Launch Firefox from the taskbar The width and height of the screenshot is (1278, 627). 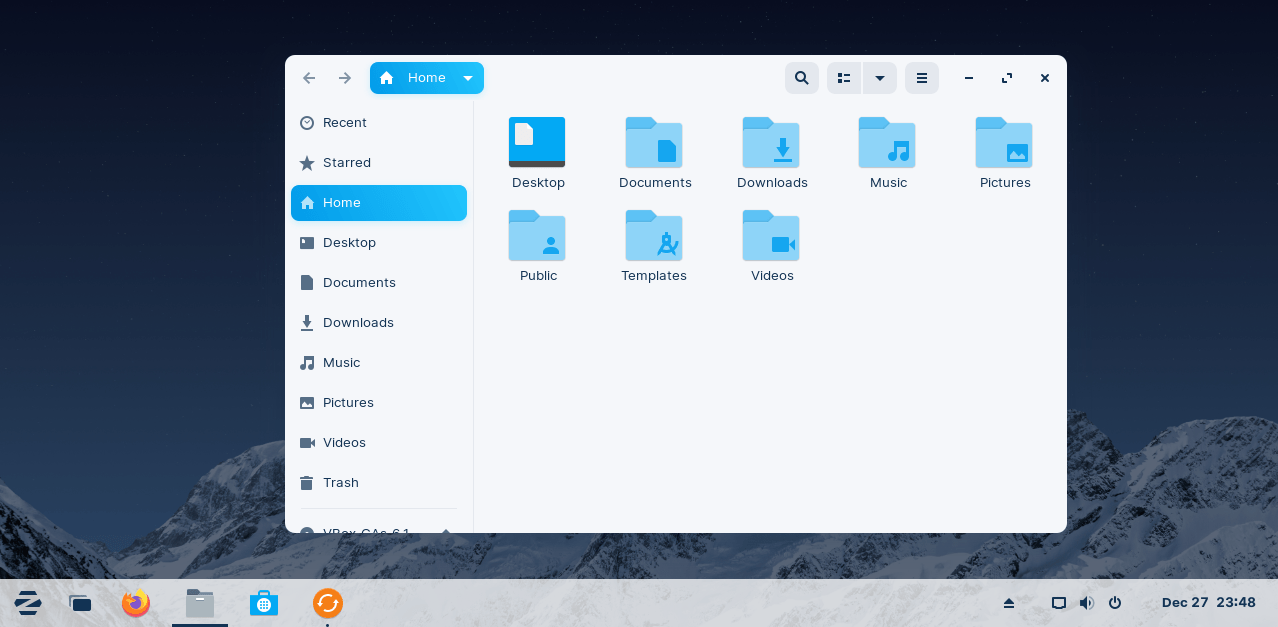click(x=135, y=603)
